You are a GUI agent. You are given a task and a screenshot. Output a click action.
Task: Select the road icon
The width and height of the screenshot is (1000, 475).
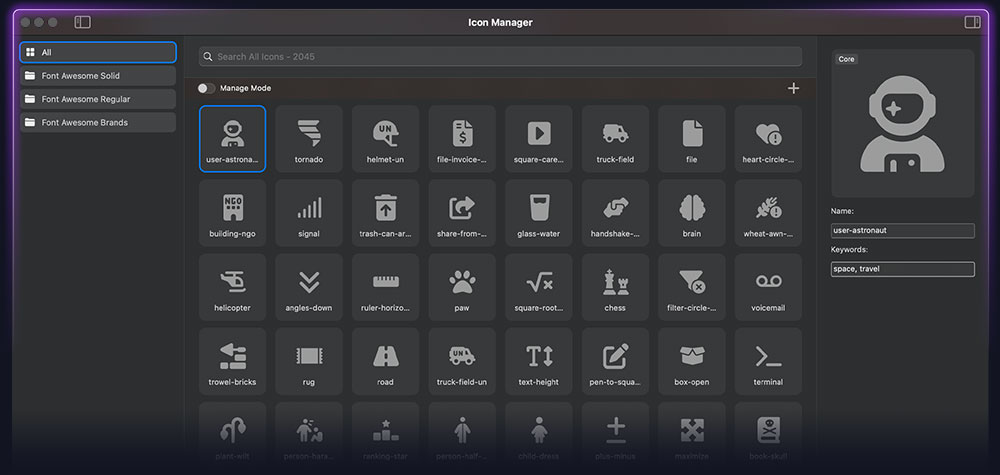coord(385,362)
